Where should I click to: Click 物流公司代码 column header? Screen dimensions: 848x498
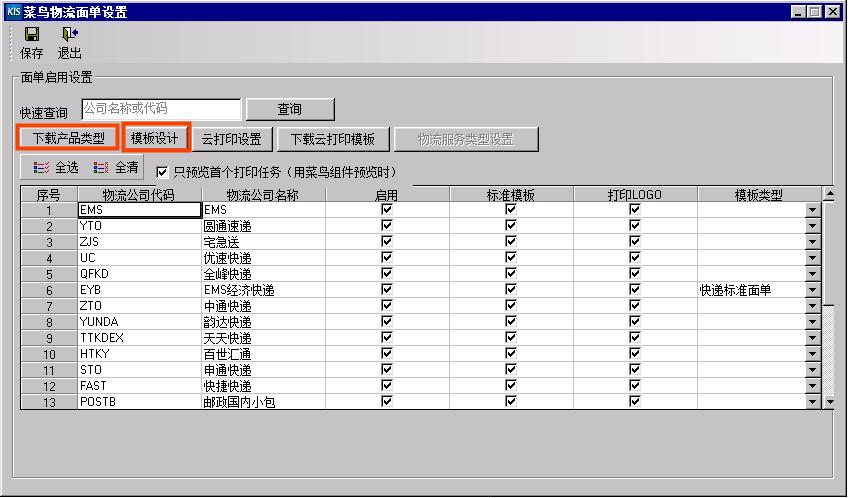pyautogui.click(x=140, y=195)
